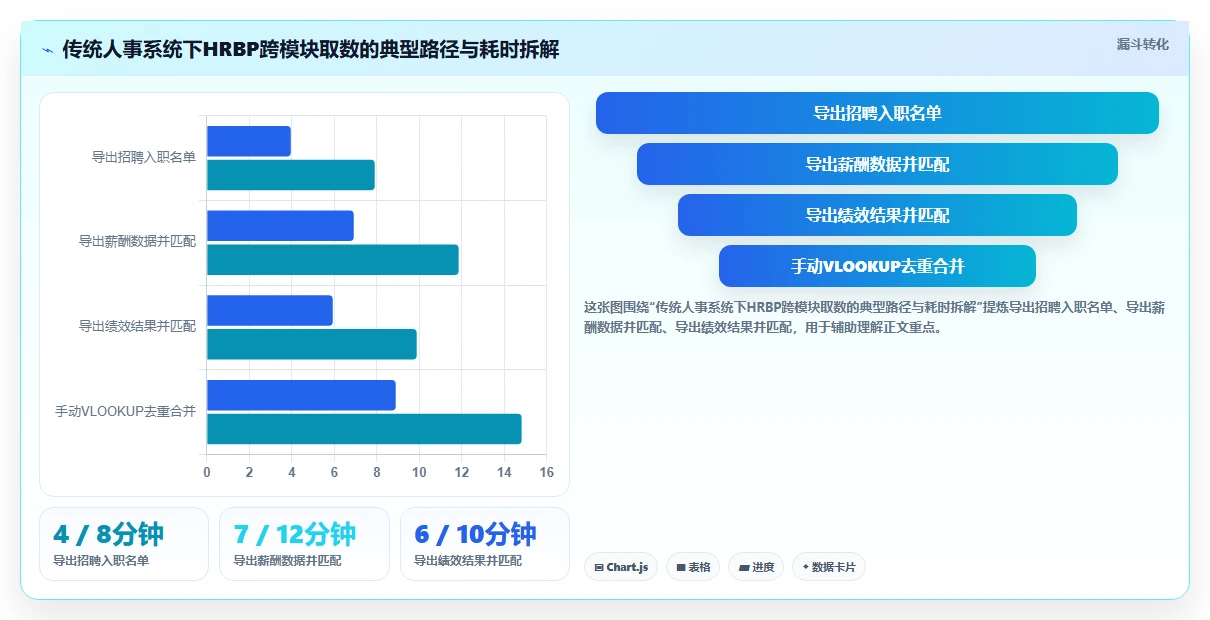Click the Chart.js tag chip
The image size is (1210, 620).
coord(621,567)
